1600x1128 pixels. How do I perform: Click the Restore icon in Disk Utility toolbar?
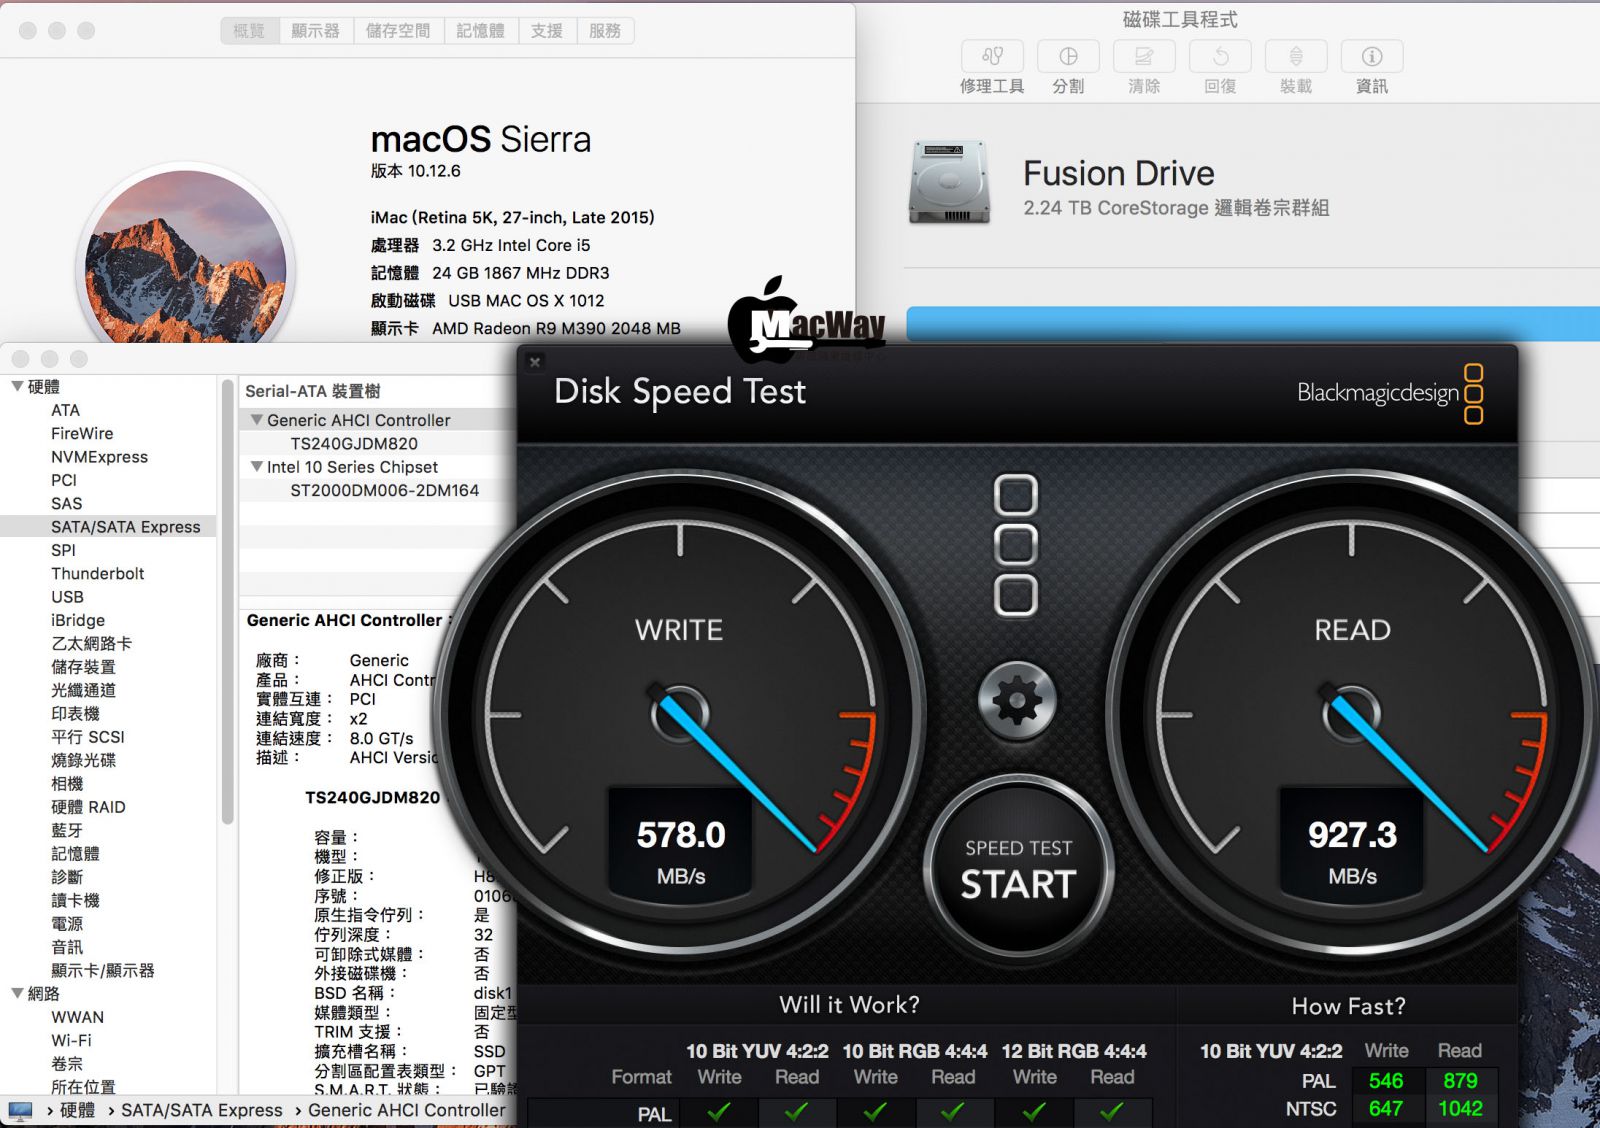[1220, 56]
